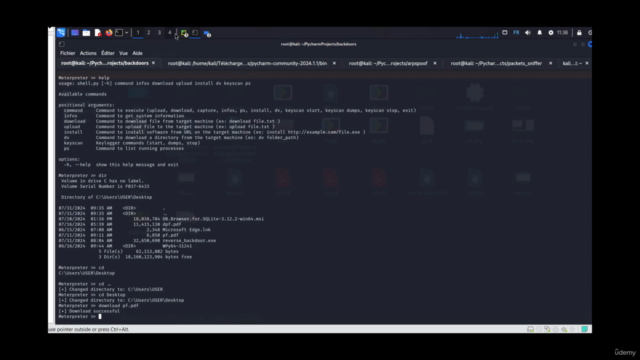Screen dimensions: 640x360
Task: Switch to the last kali terminal tab
Action: 572,63
